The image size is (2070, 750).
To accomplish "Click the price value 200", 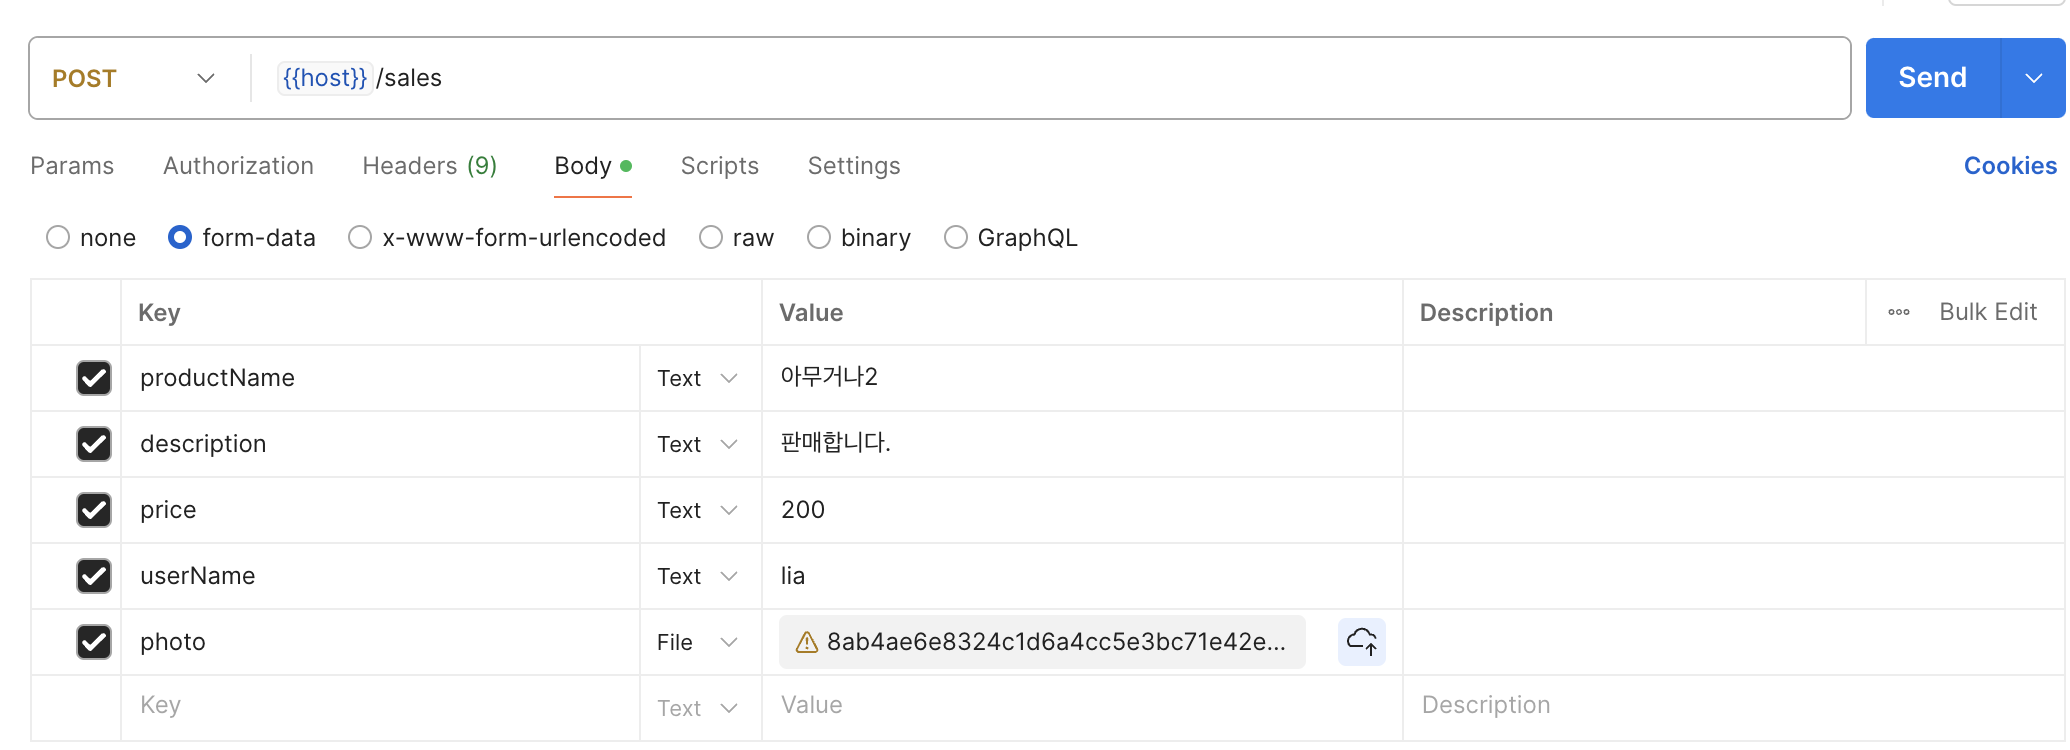I will coord(1082,510).
